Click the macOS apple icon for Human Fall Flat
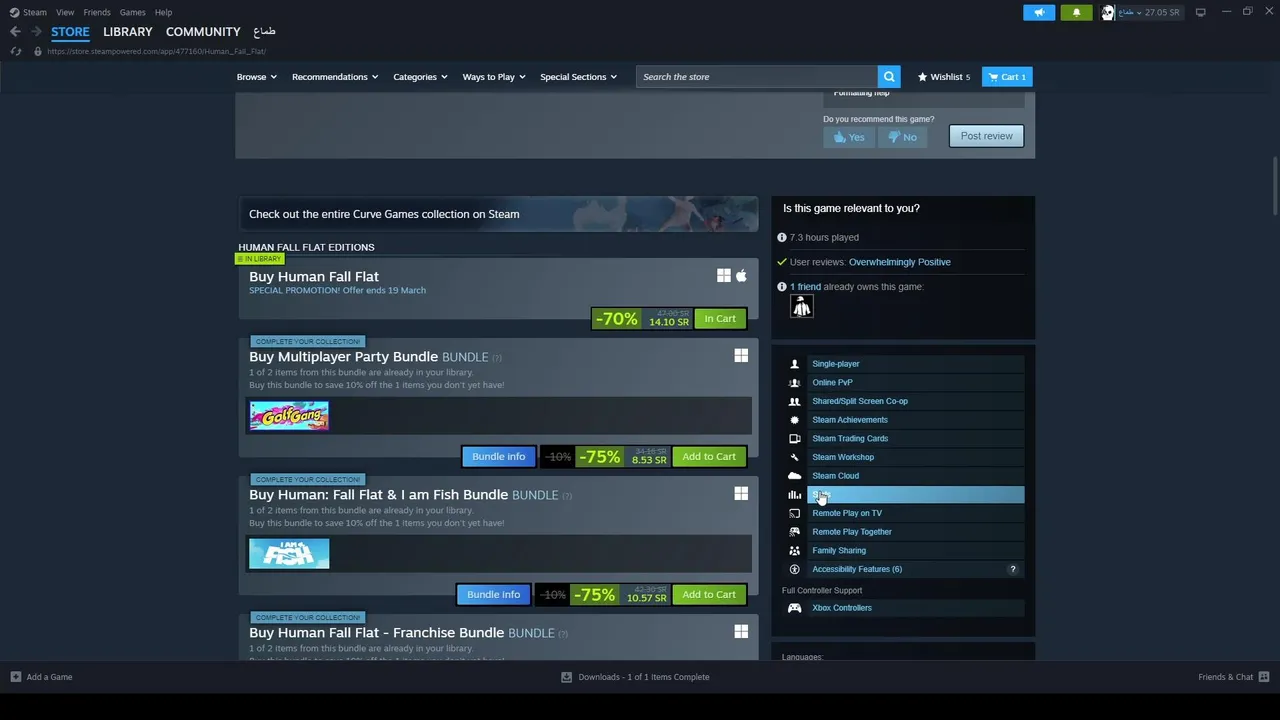This screenshot has width=1280, height=720. pyautogui.click(x=741, y=275)
